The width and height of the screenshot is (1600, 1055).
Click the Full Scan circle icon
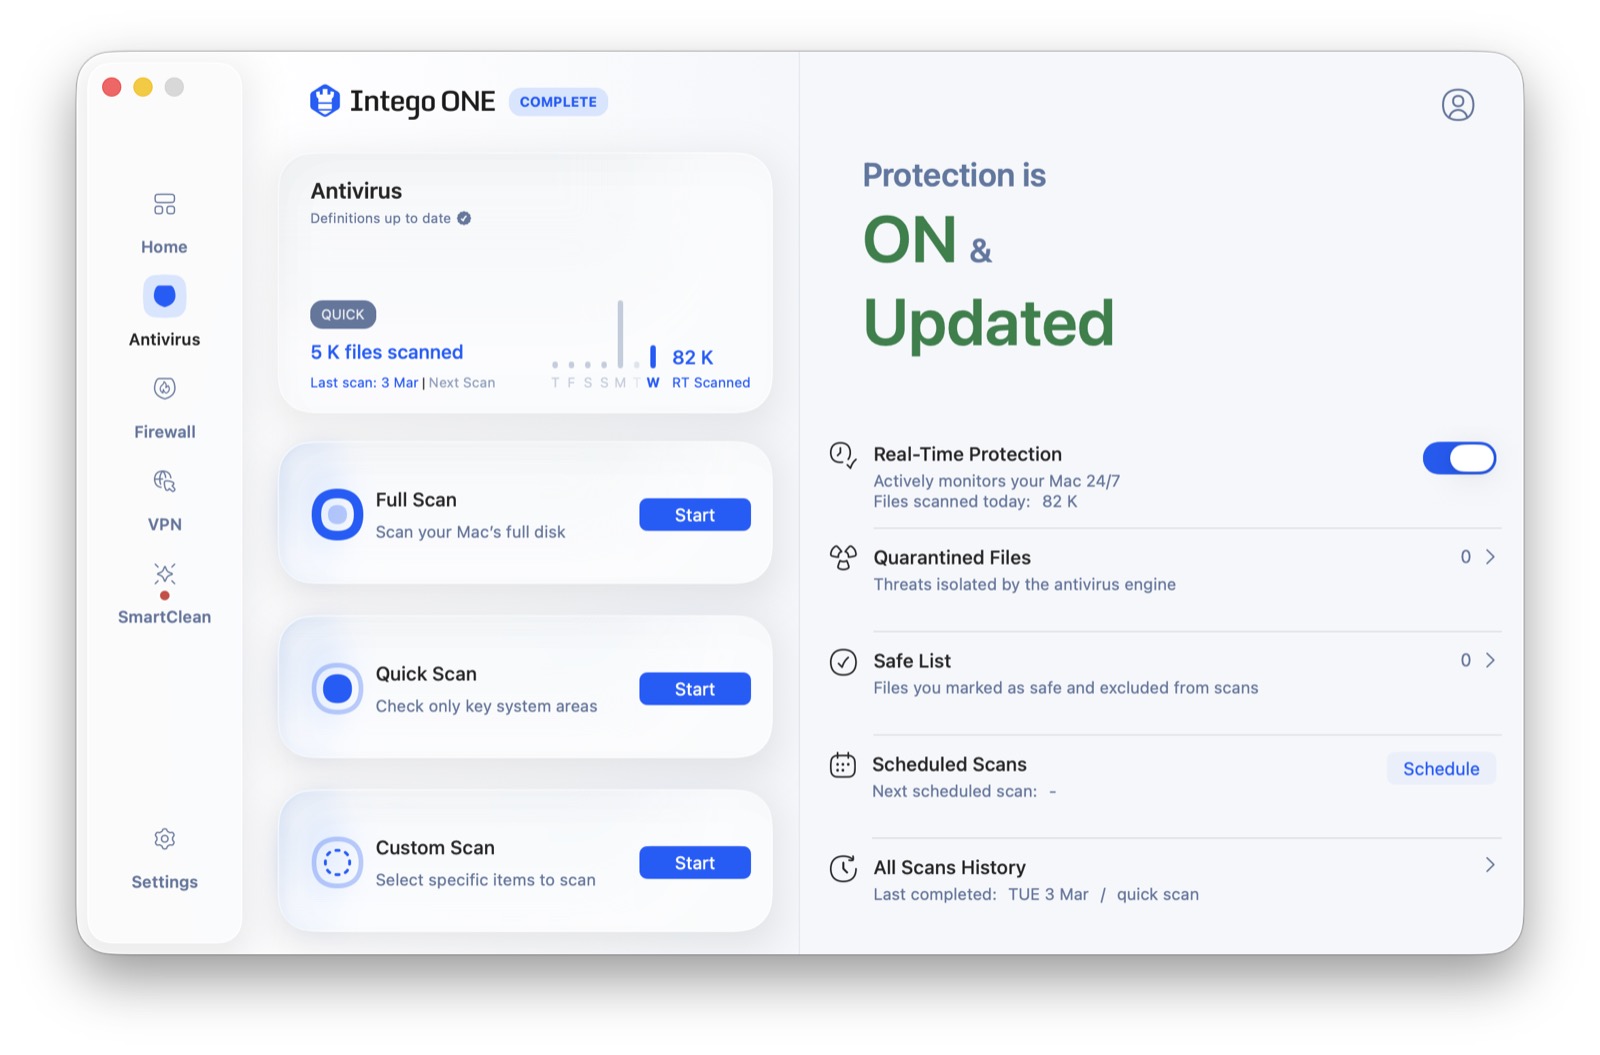pyautogui.click(x=337, y=515)
